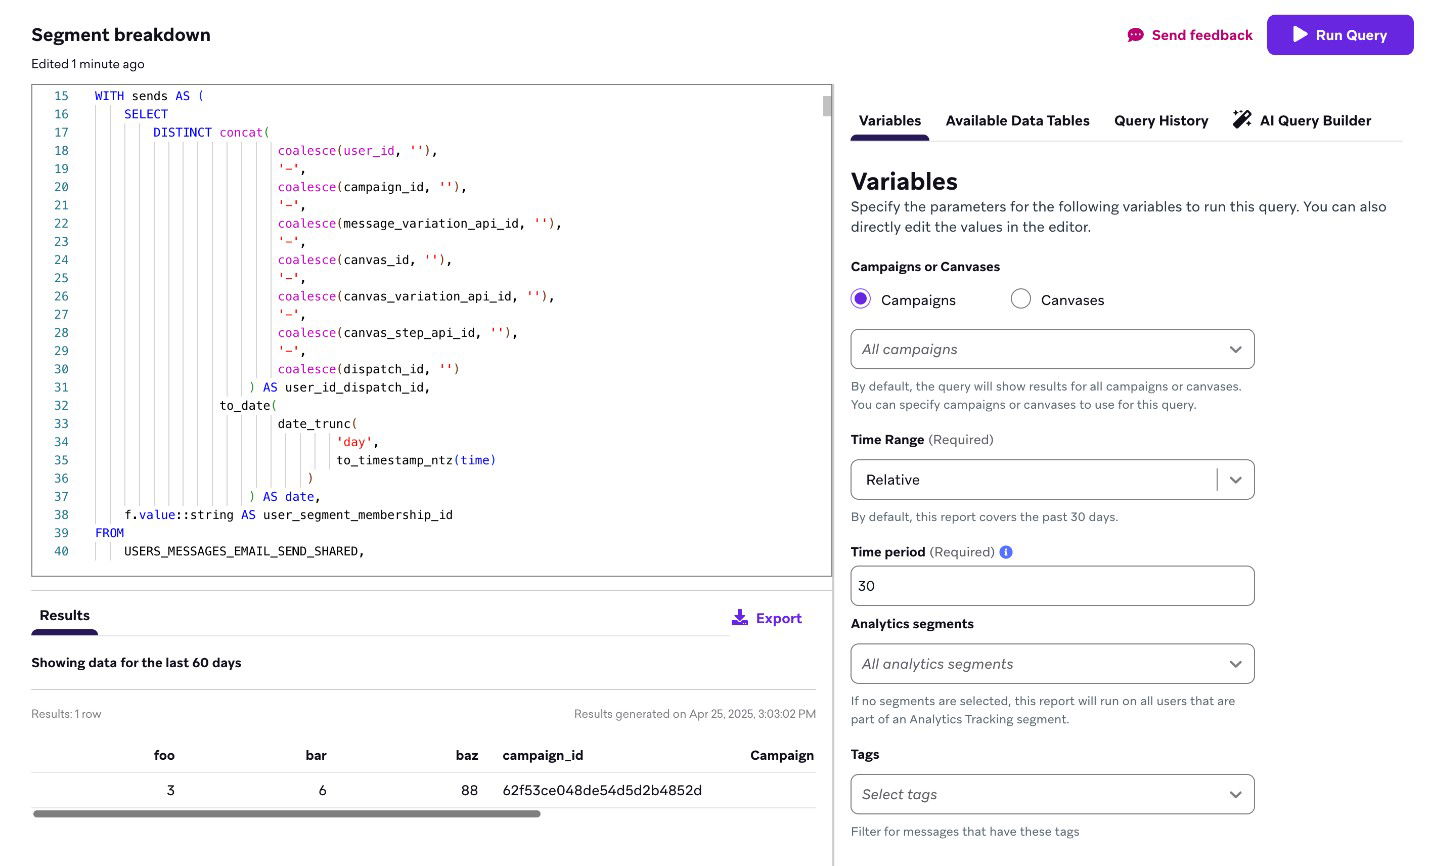Open the All analytics segments dropdown
The image size is (1430, 866).
[1051, 663]
